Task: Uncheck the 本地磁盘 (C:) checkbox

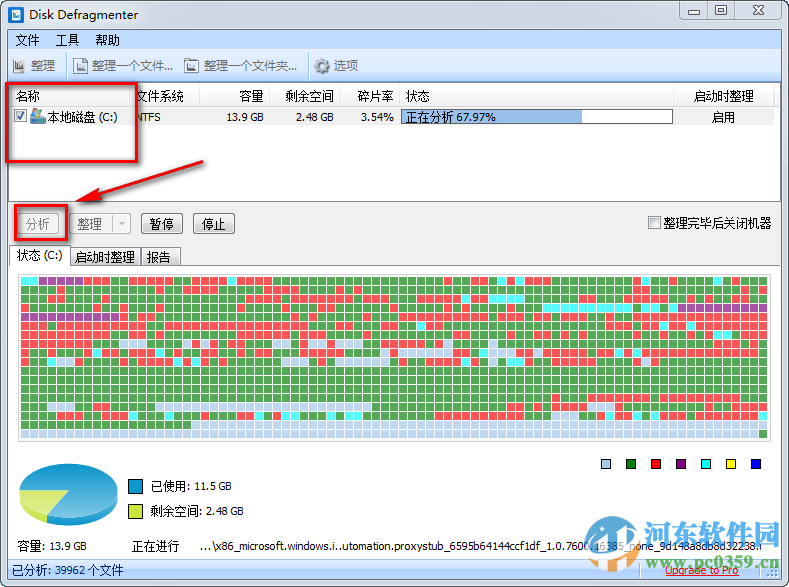Action: [x=20, y=116]
